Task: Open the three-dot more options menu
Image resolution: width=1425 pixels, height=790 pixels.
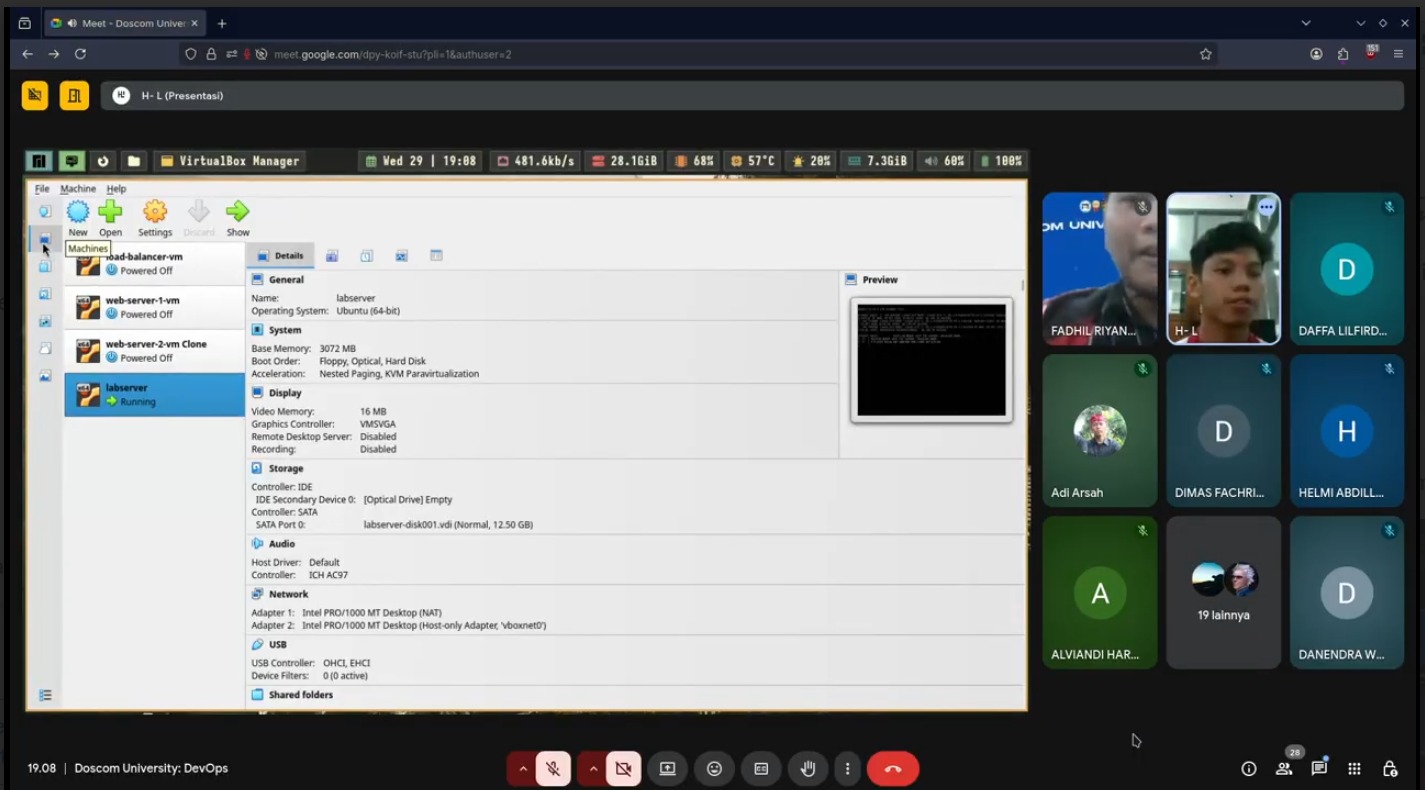Action: point(847,769)
